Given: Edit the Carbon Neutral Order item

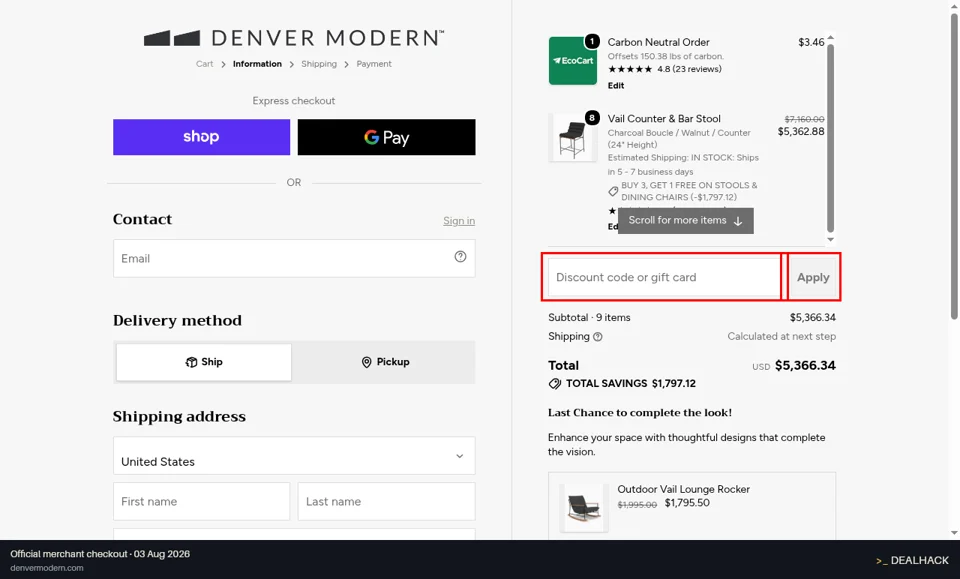Looking at the screenshot, I should (616, 86).
